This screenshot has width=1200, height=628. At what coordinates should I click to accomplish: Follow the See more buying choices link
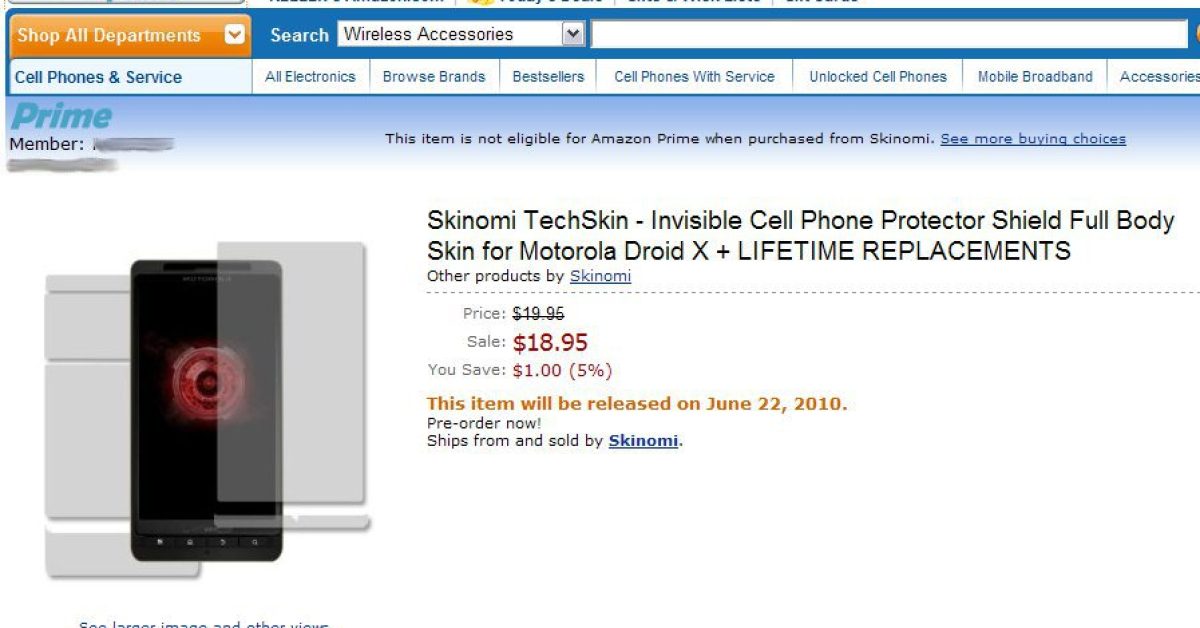tap(1033, 139)
